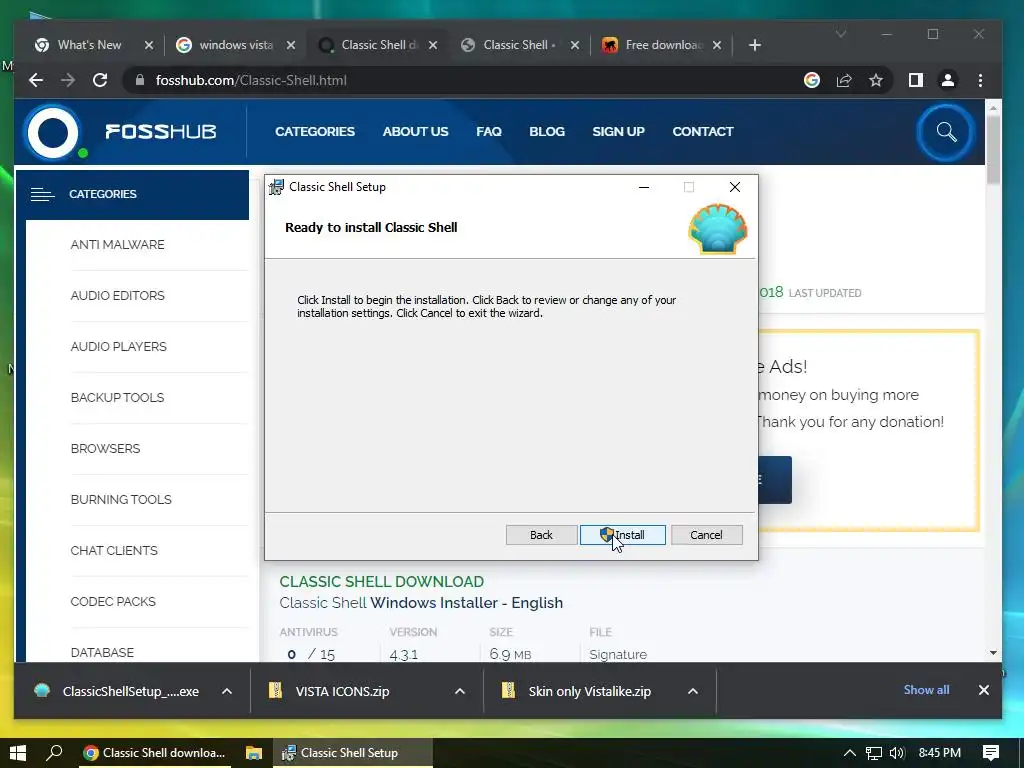Click the Google icon in address bar
The width and height of the screenshot is (1024, 768).
tap(812, 80)
